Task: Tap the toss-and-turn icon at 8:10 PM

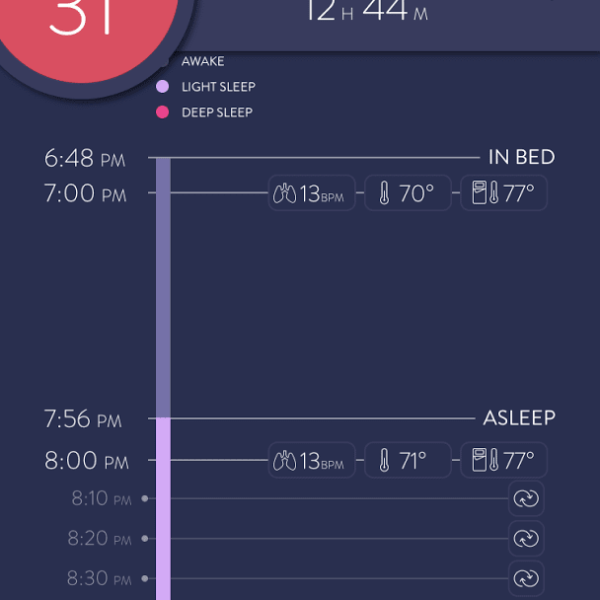Action: click(526, 499)
